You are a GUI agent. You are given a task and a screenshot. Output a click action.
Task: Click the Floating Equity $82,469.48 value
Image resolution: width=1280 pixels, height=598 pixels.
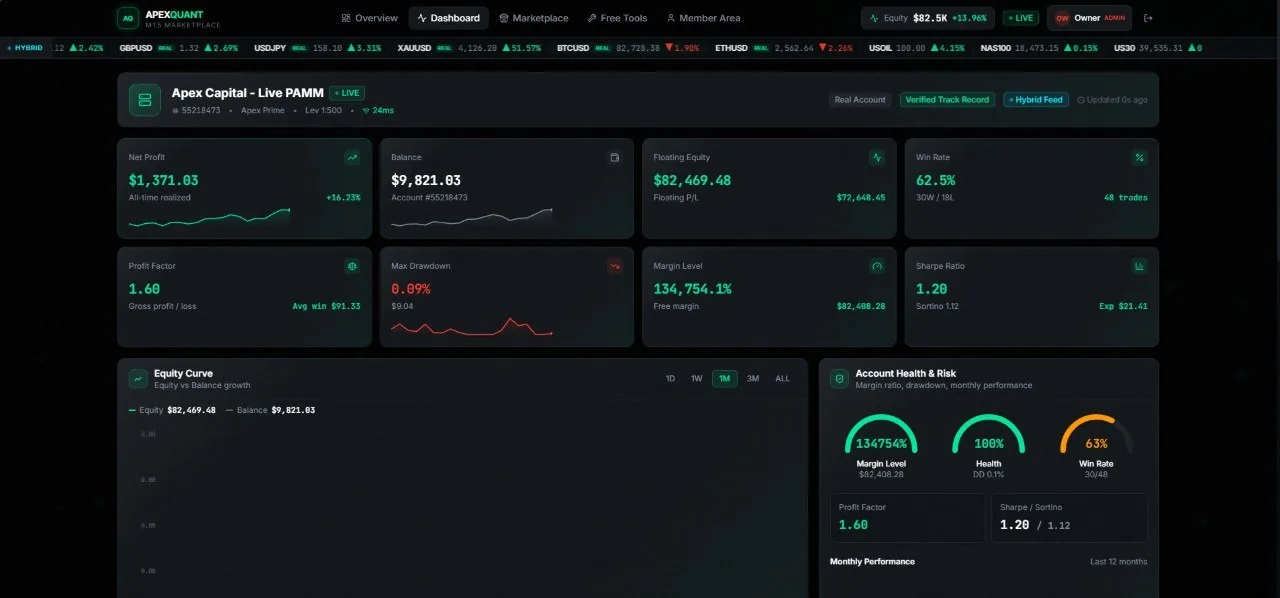tap(692, 180)
